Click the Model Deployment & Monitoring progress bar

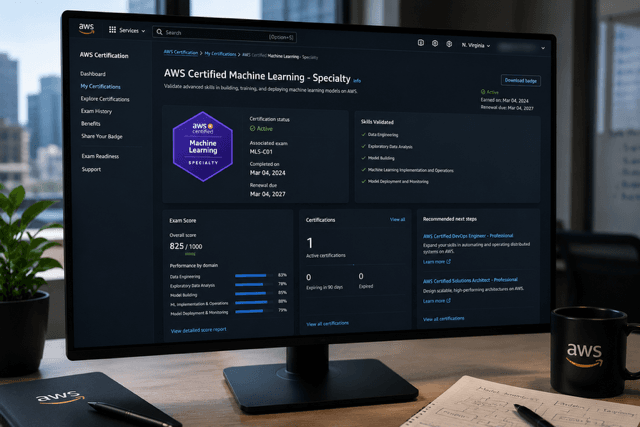[x=254, y=311]
